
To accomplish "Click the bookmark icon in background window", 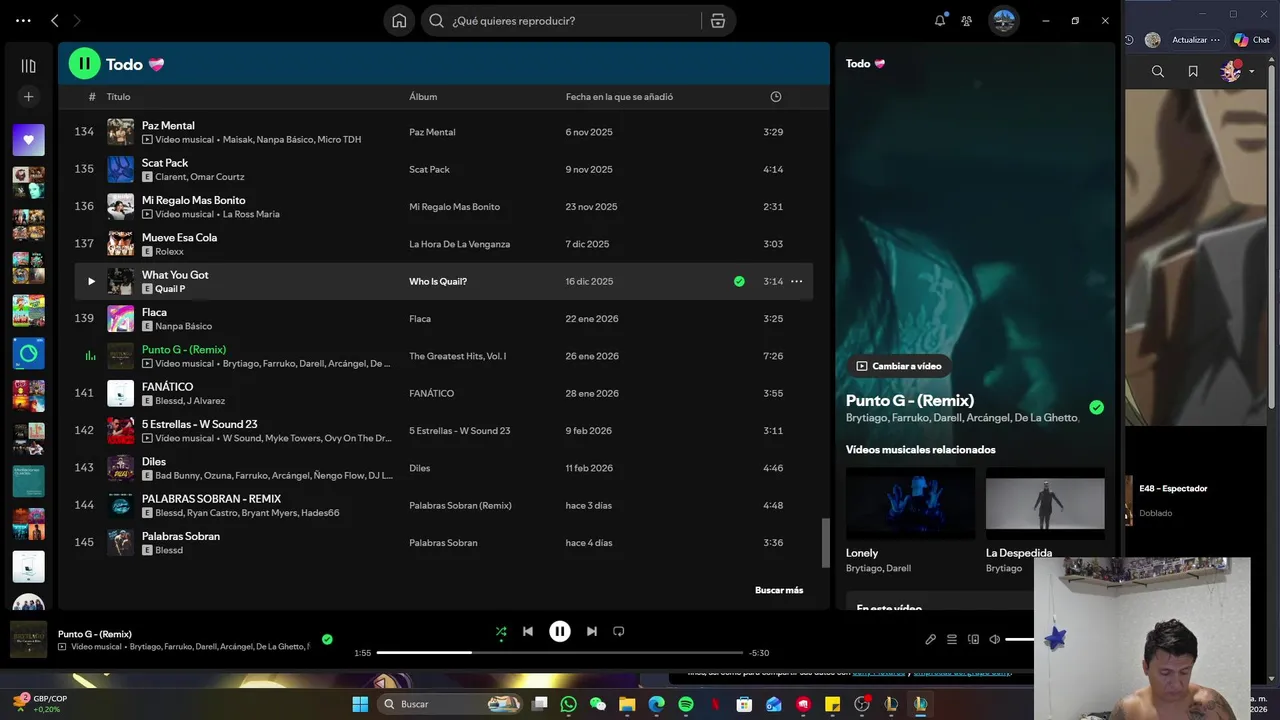I will click(1193, 71).
